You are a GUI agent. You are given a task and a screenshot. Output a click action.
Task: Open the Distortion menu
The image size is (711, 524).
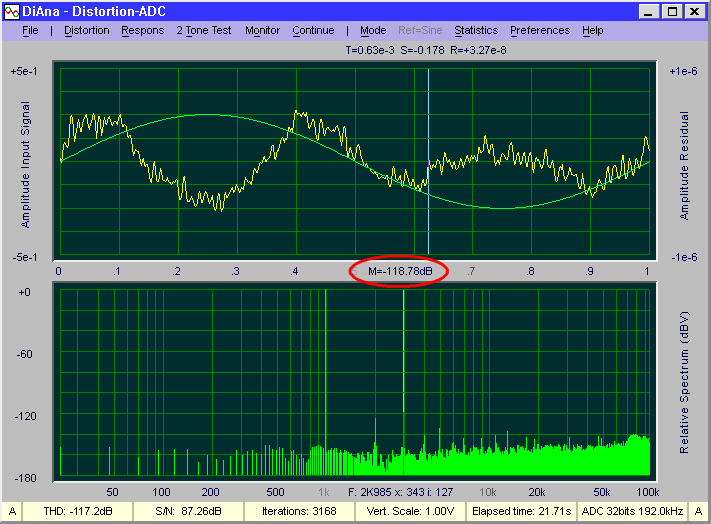pos(87,30)
